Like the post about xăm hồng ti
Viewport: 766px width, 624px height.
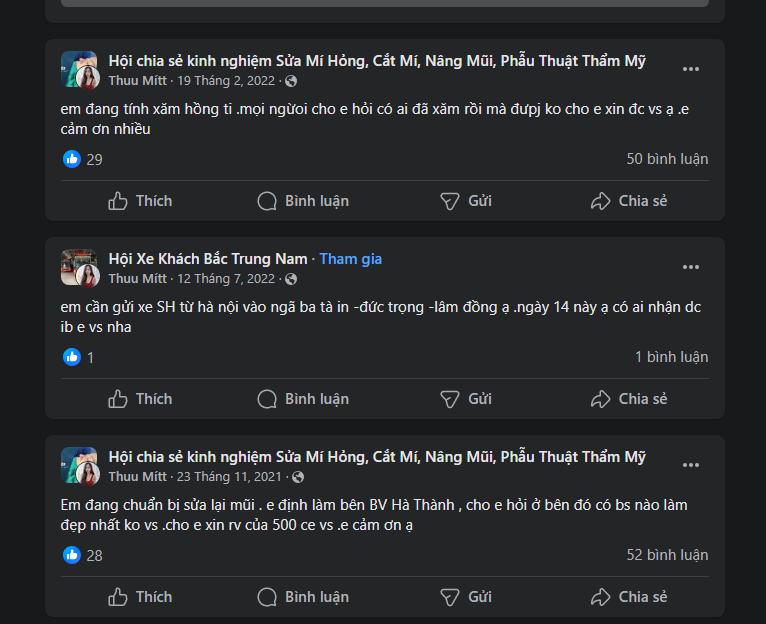click(x=140, y=201)
